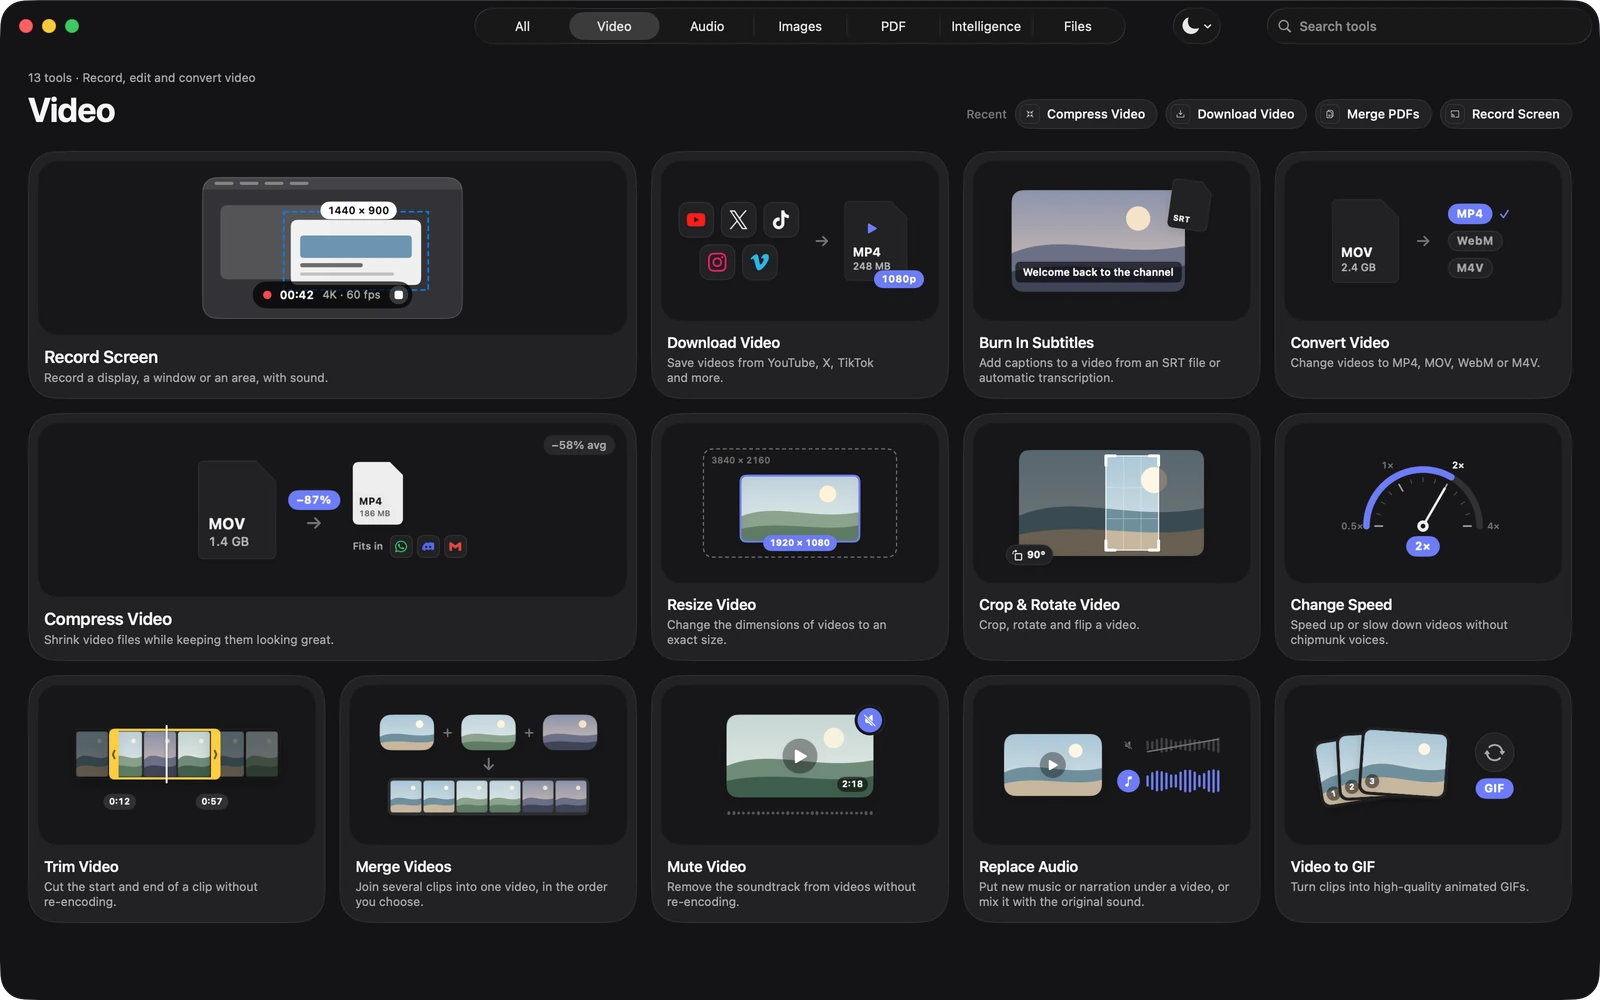Open the Crop & Rotate Video tool

(1111, 537)
